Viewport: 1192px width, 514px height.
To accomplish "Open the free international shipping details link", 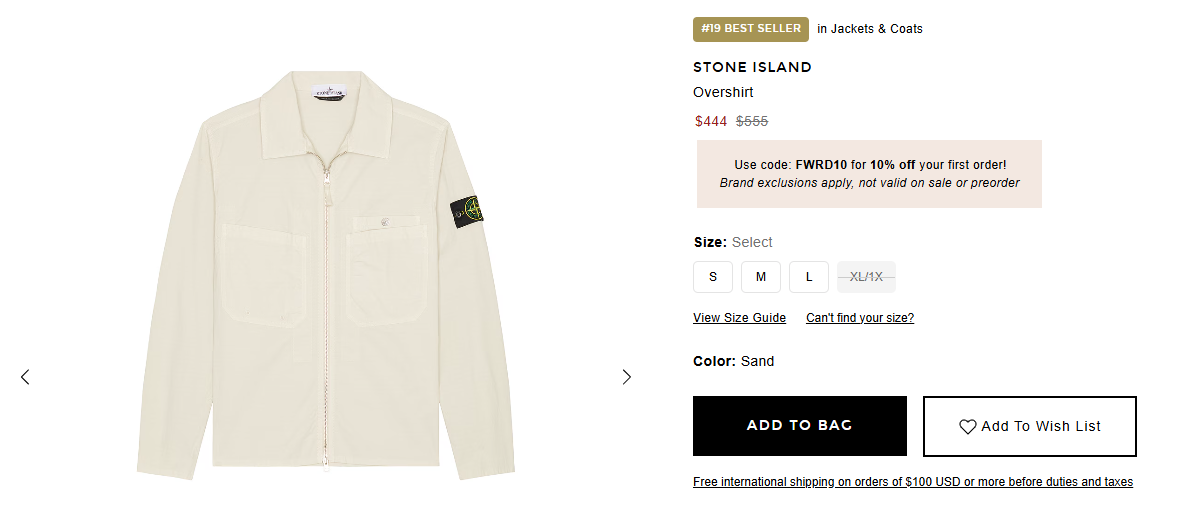I will tap(912, 482).
